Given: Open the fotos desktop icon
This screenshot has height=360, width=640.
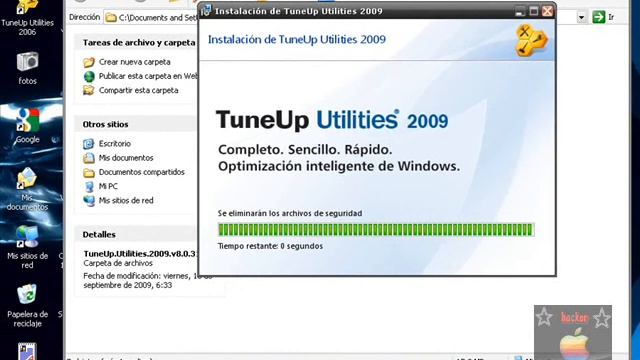Looking at the screenshot, I should point(27,68).
